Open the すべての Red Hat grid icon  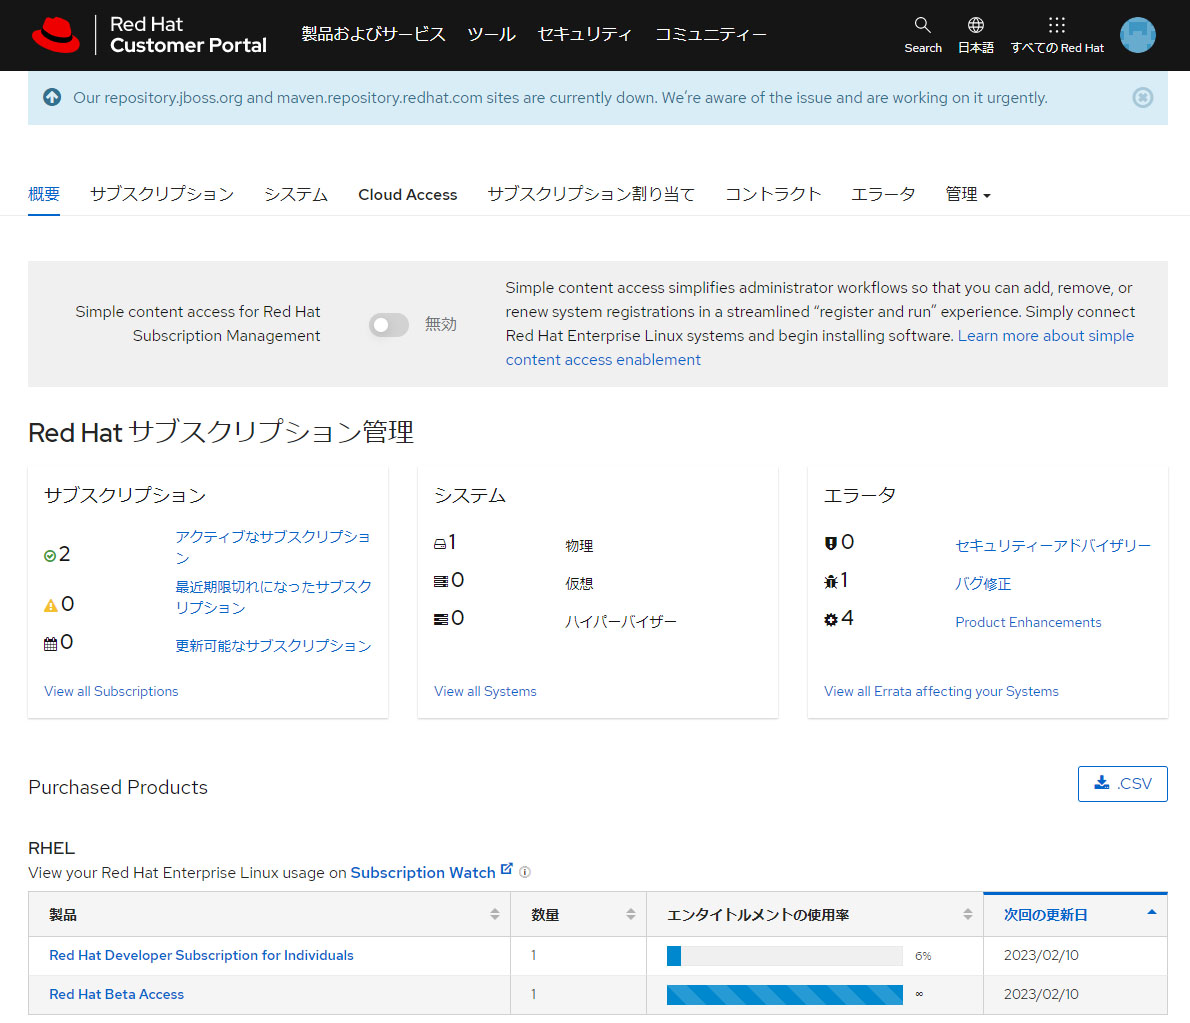click(1056, 25)
